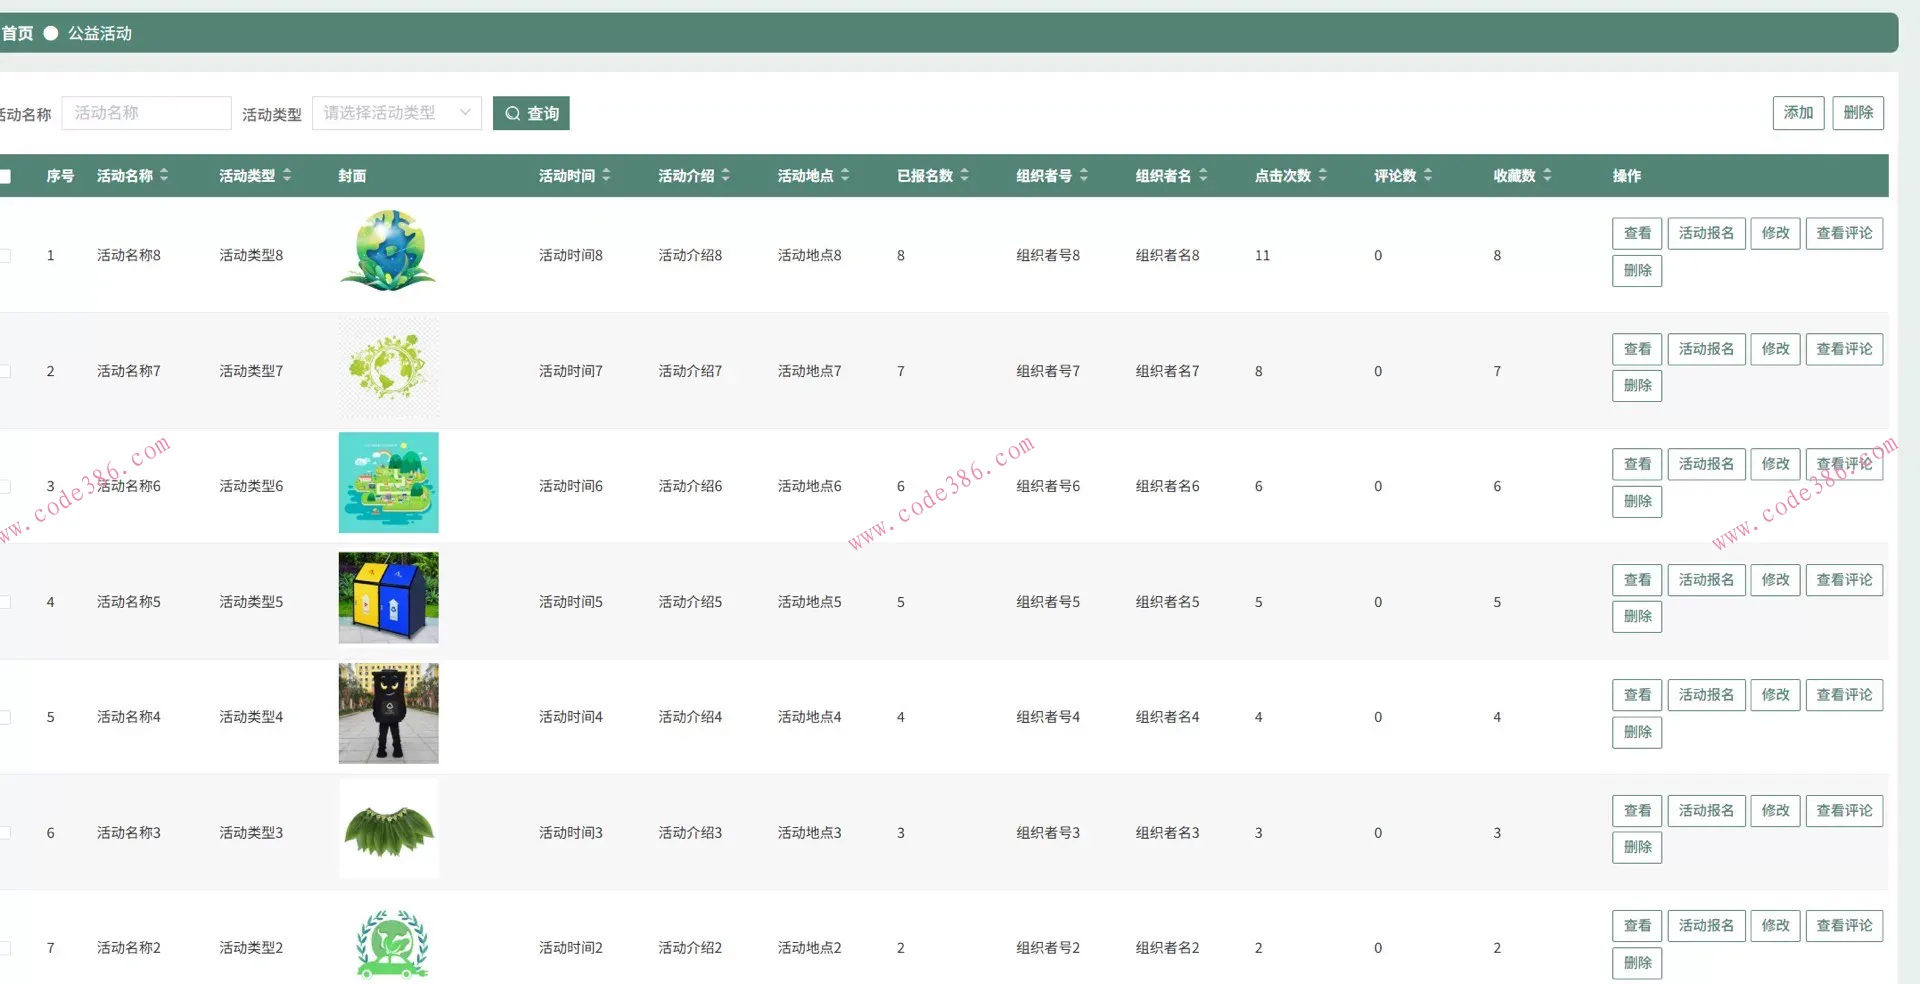1920x984 pixels.
Task: Open the green globe cover of 活动名称7
Action: pos(388,367)
